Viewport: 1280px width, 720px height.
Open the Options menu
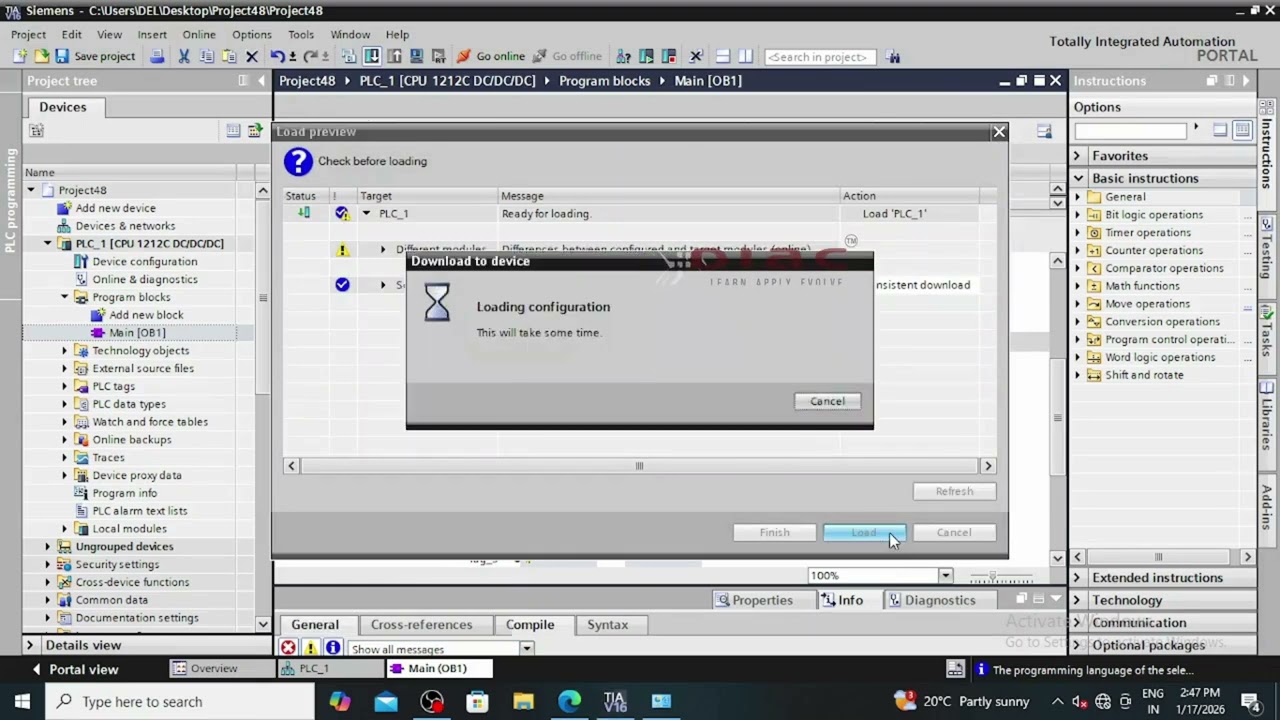point(252,34)
